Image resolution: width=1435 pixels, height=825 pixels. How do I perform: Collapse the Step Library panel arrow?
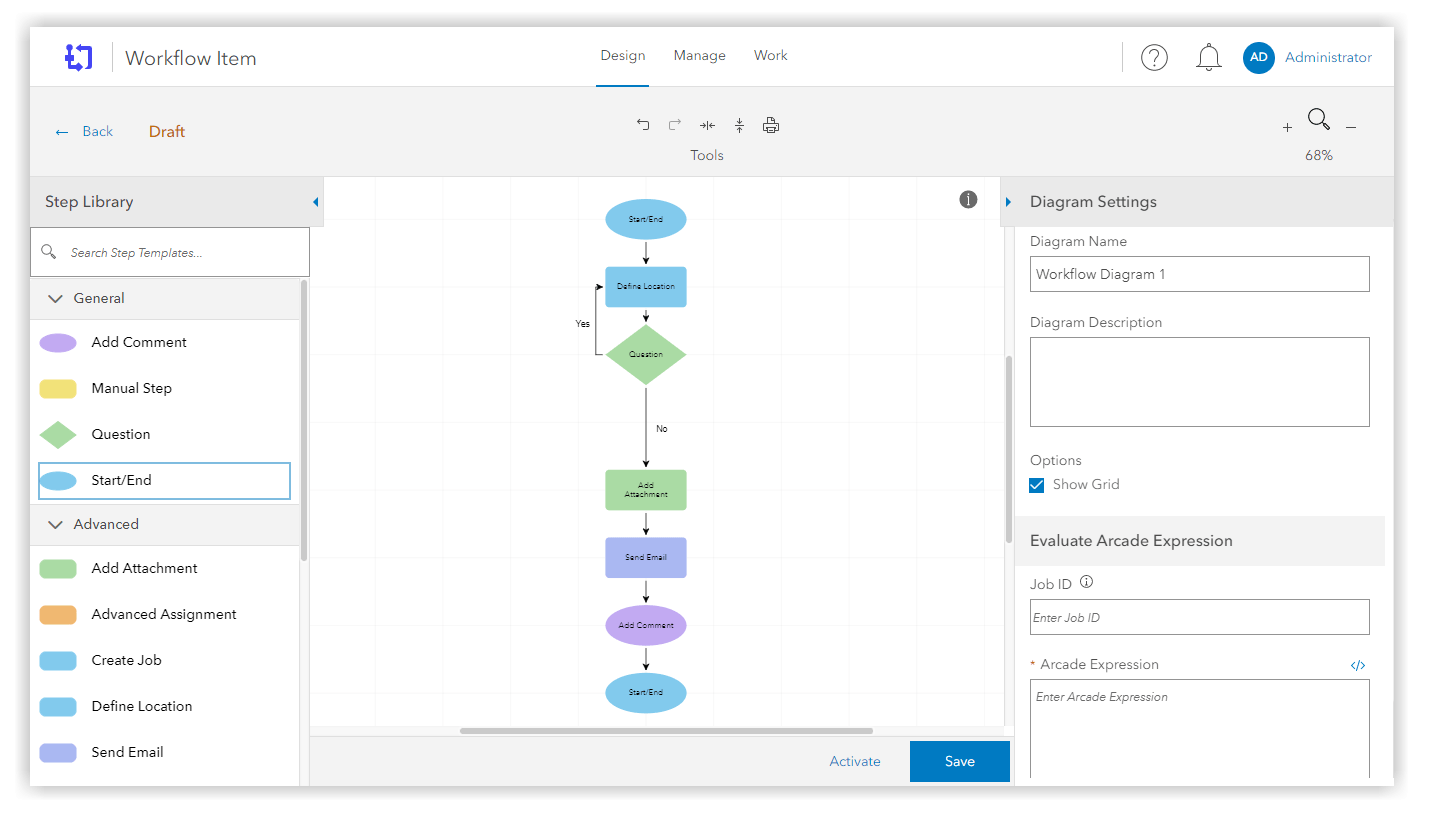pyautogui.click(x=316, y=202)
